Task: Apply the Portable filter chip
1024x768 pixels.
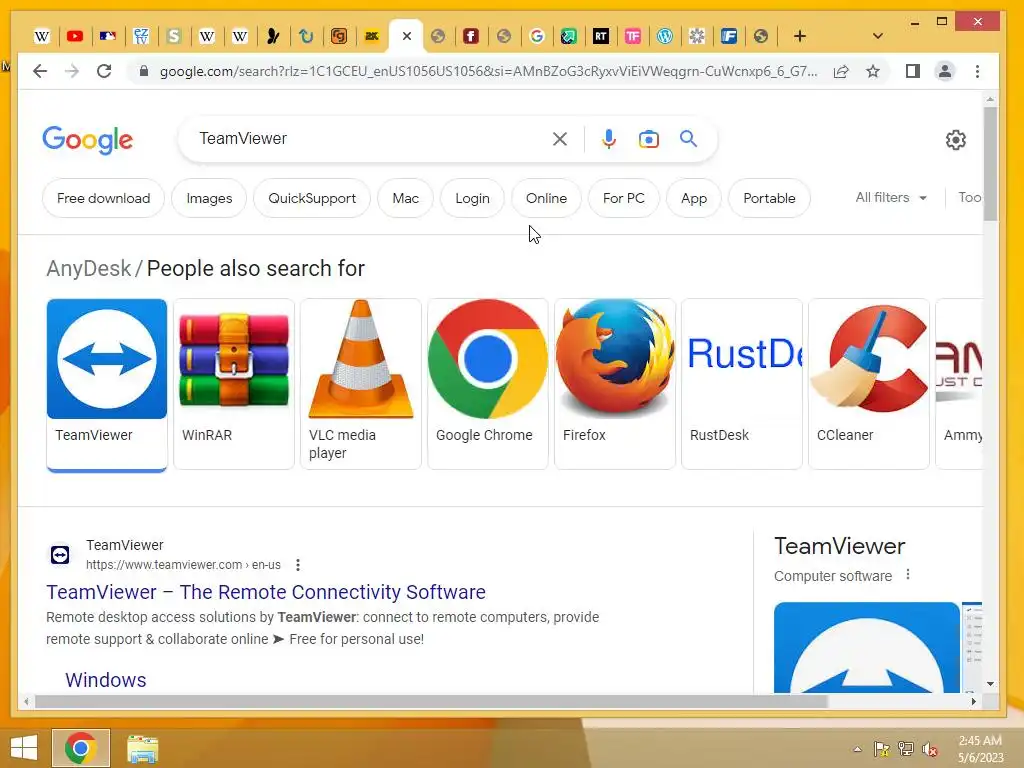Action: tap(769, 198)
